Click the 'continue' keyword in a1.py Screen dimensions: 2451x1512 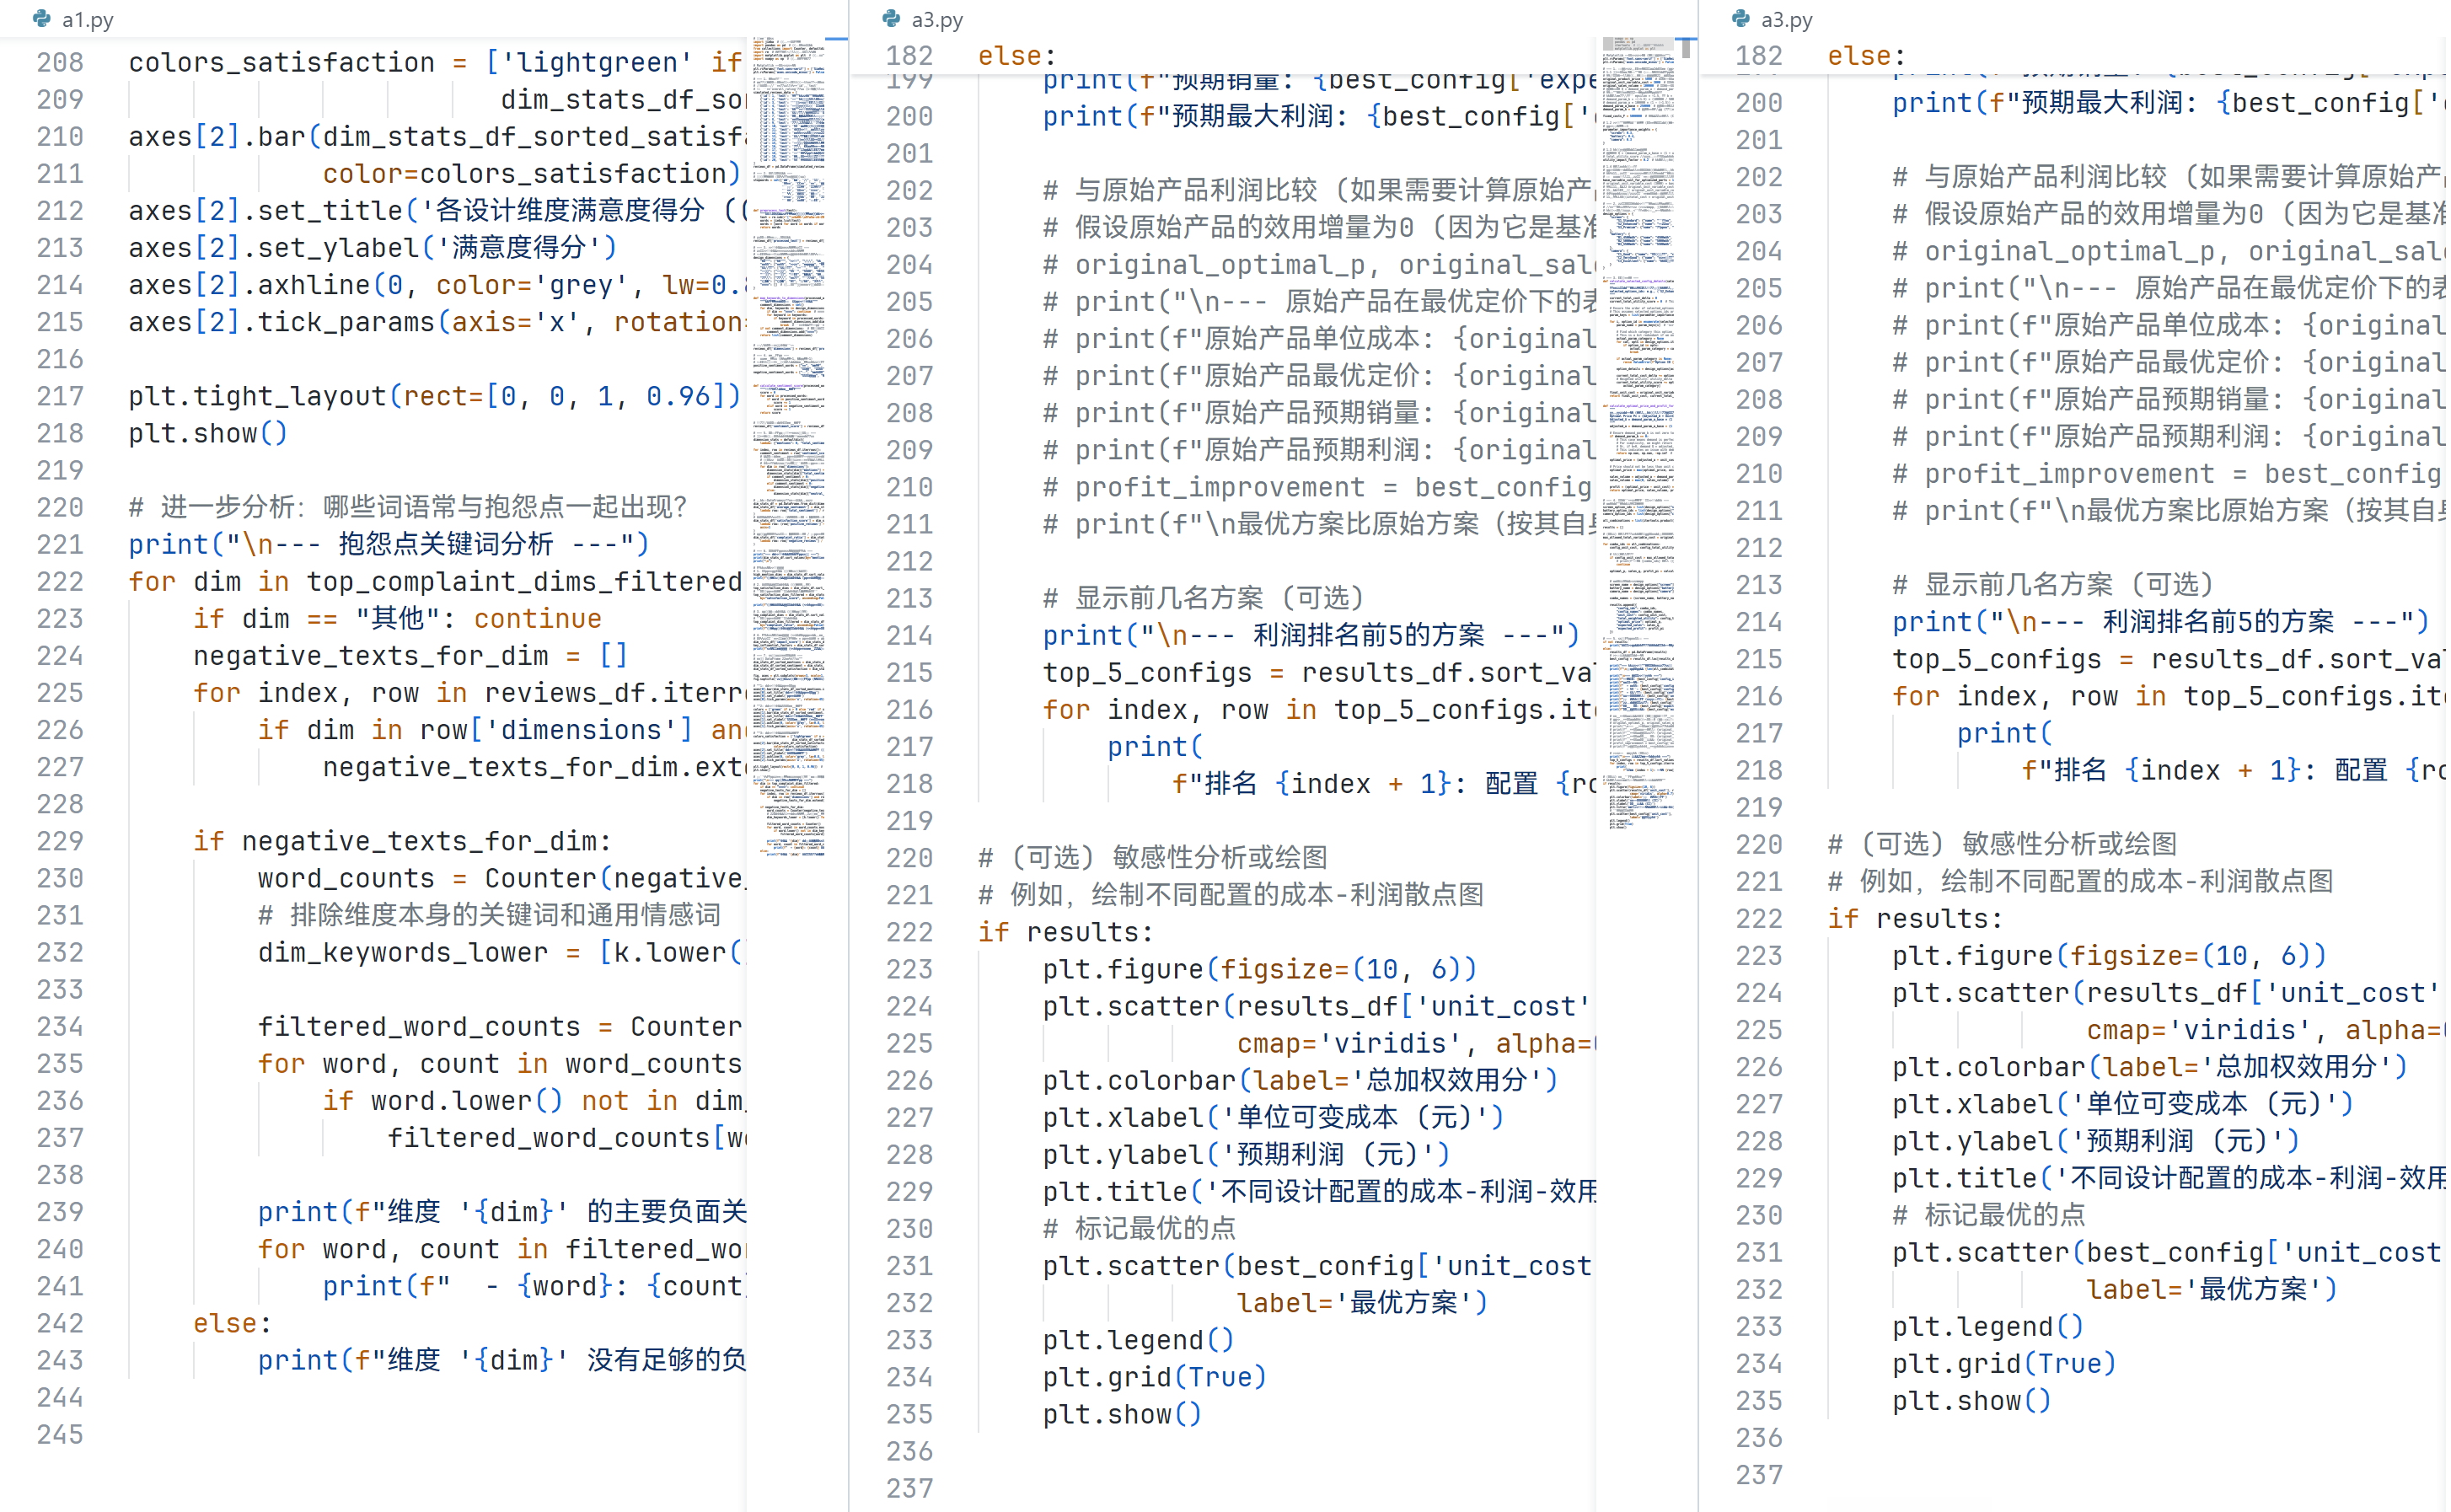(538, 619)
